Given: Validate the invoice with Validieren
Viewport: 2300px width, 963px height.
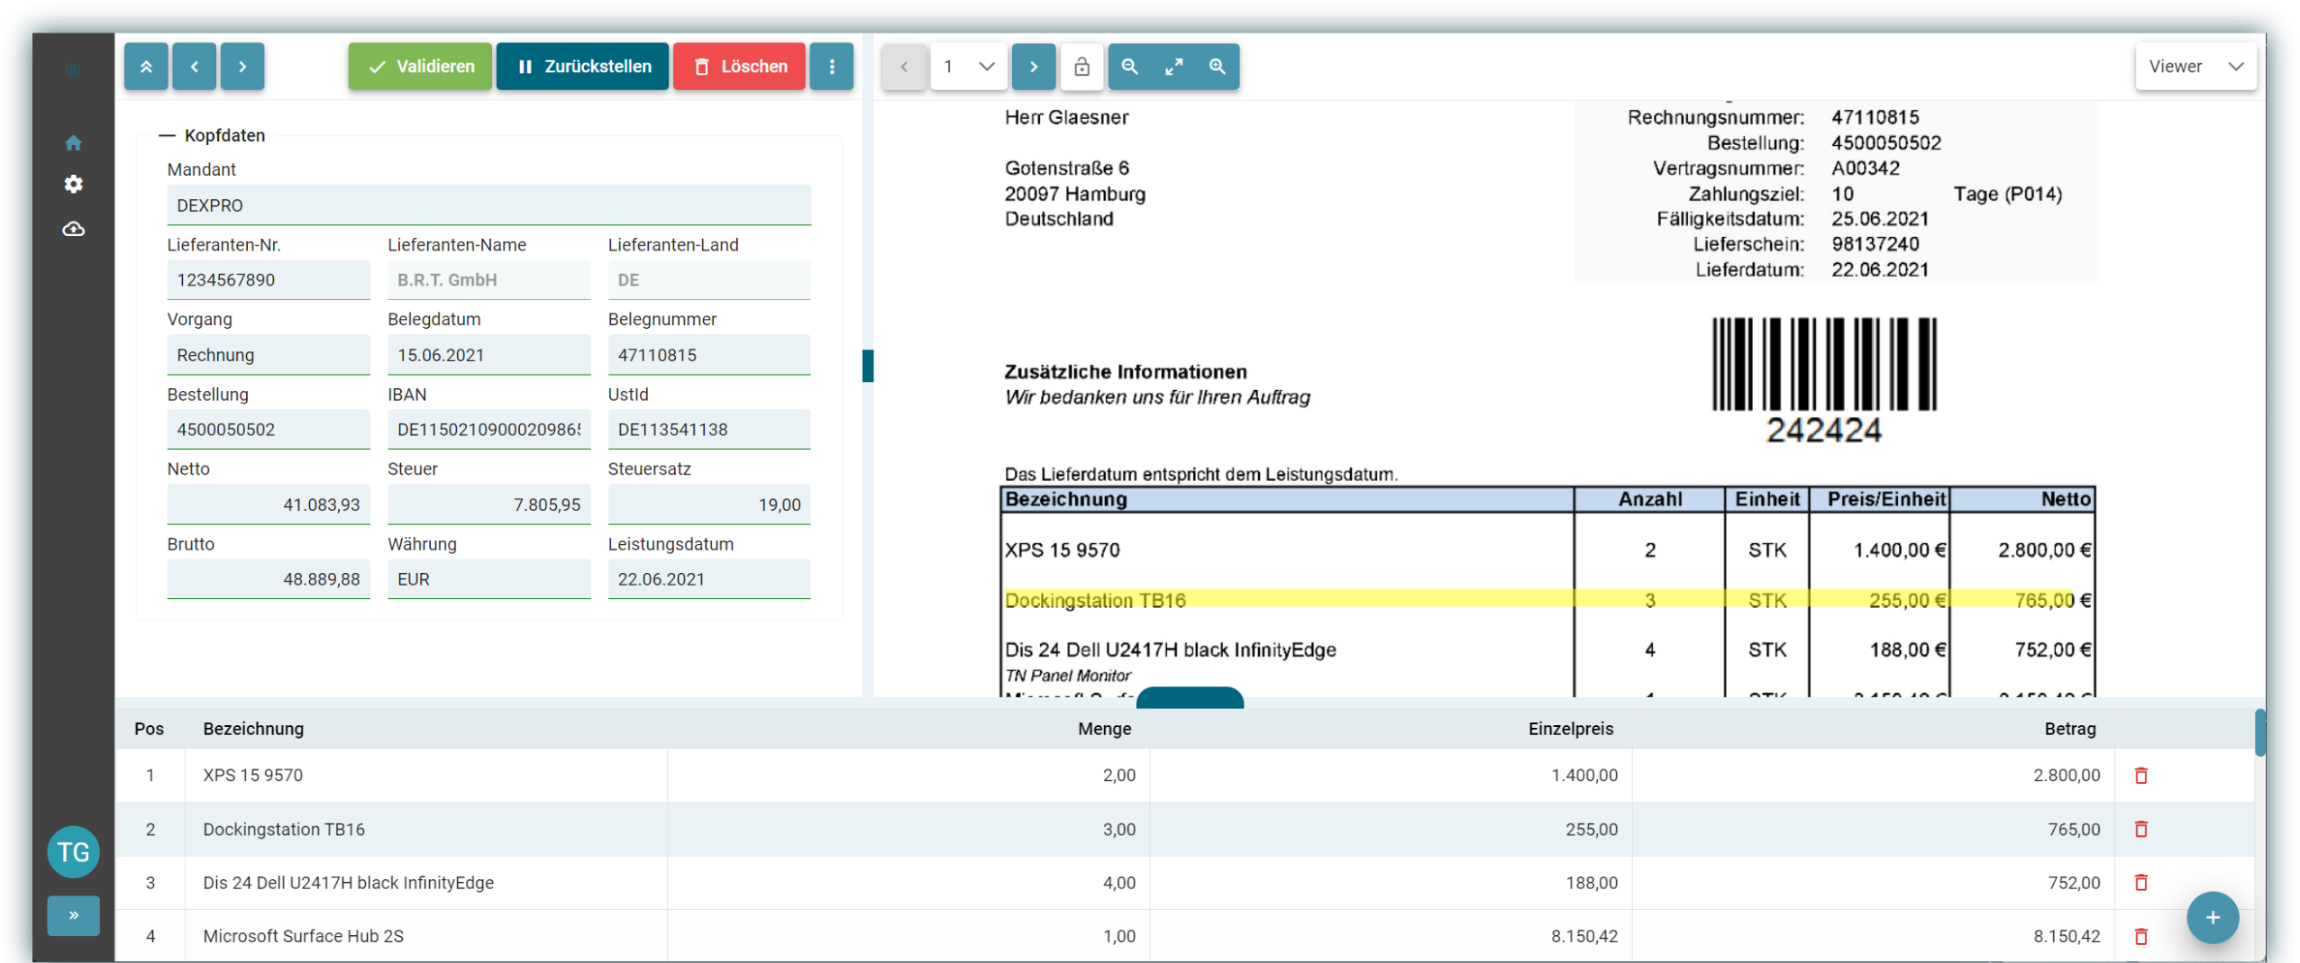Looking at the screenshot, I should tap(419, 66).
